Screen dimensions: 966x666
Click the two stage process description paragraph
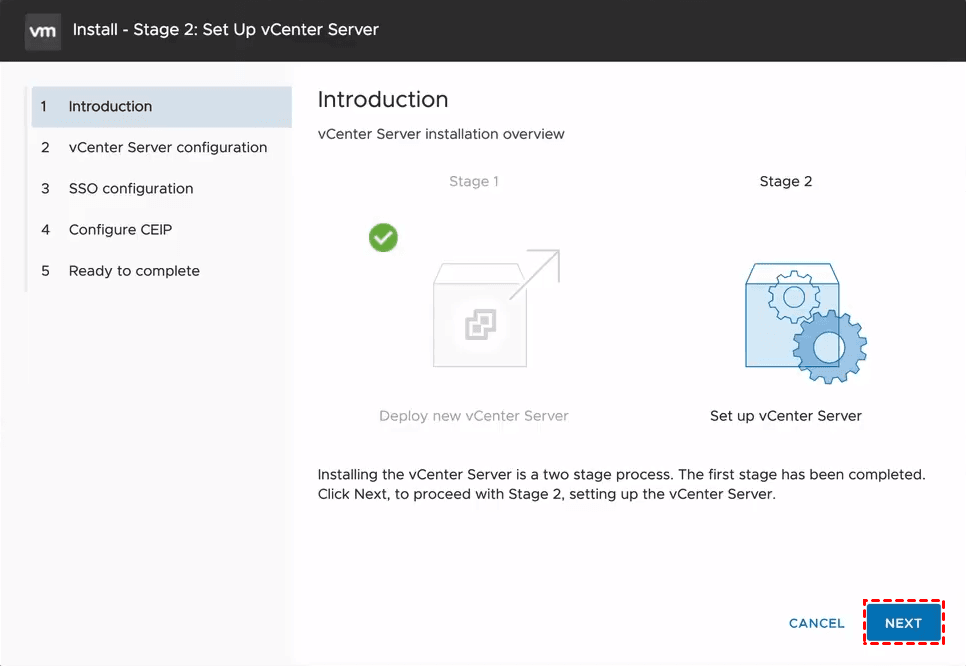pyautogui.click(x=621, y=484)
